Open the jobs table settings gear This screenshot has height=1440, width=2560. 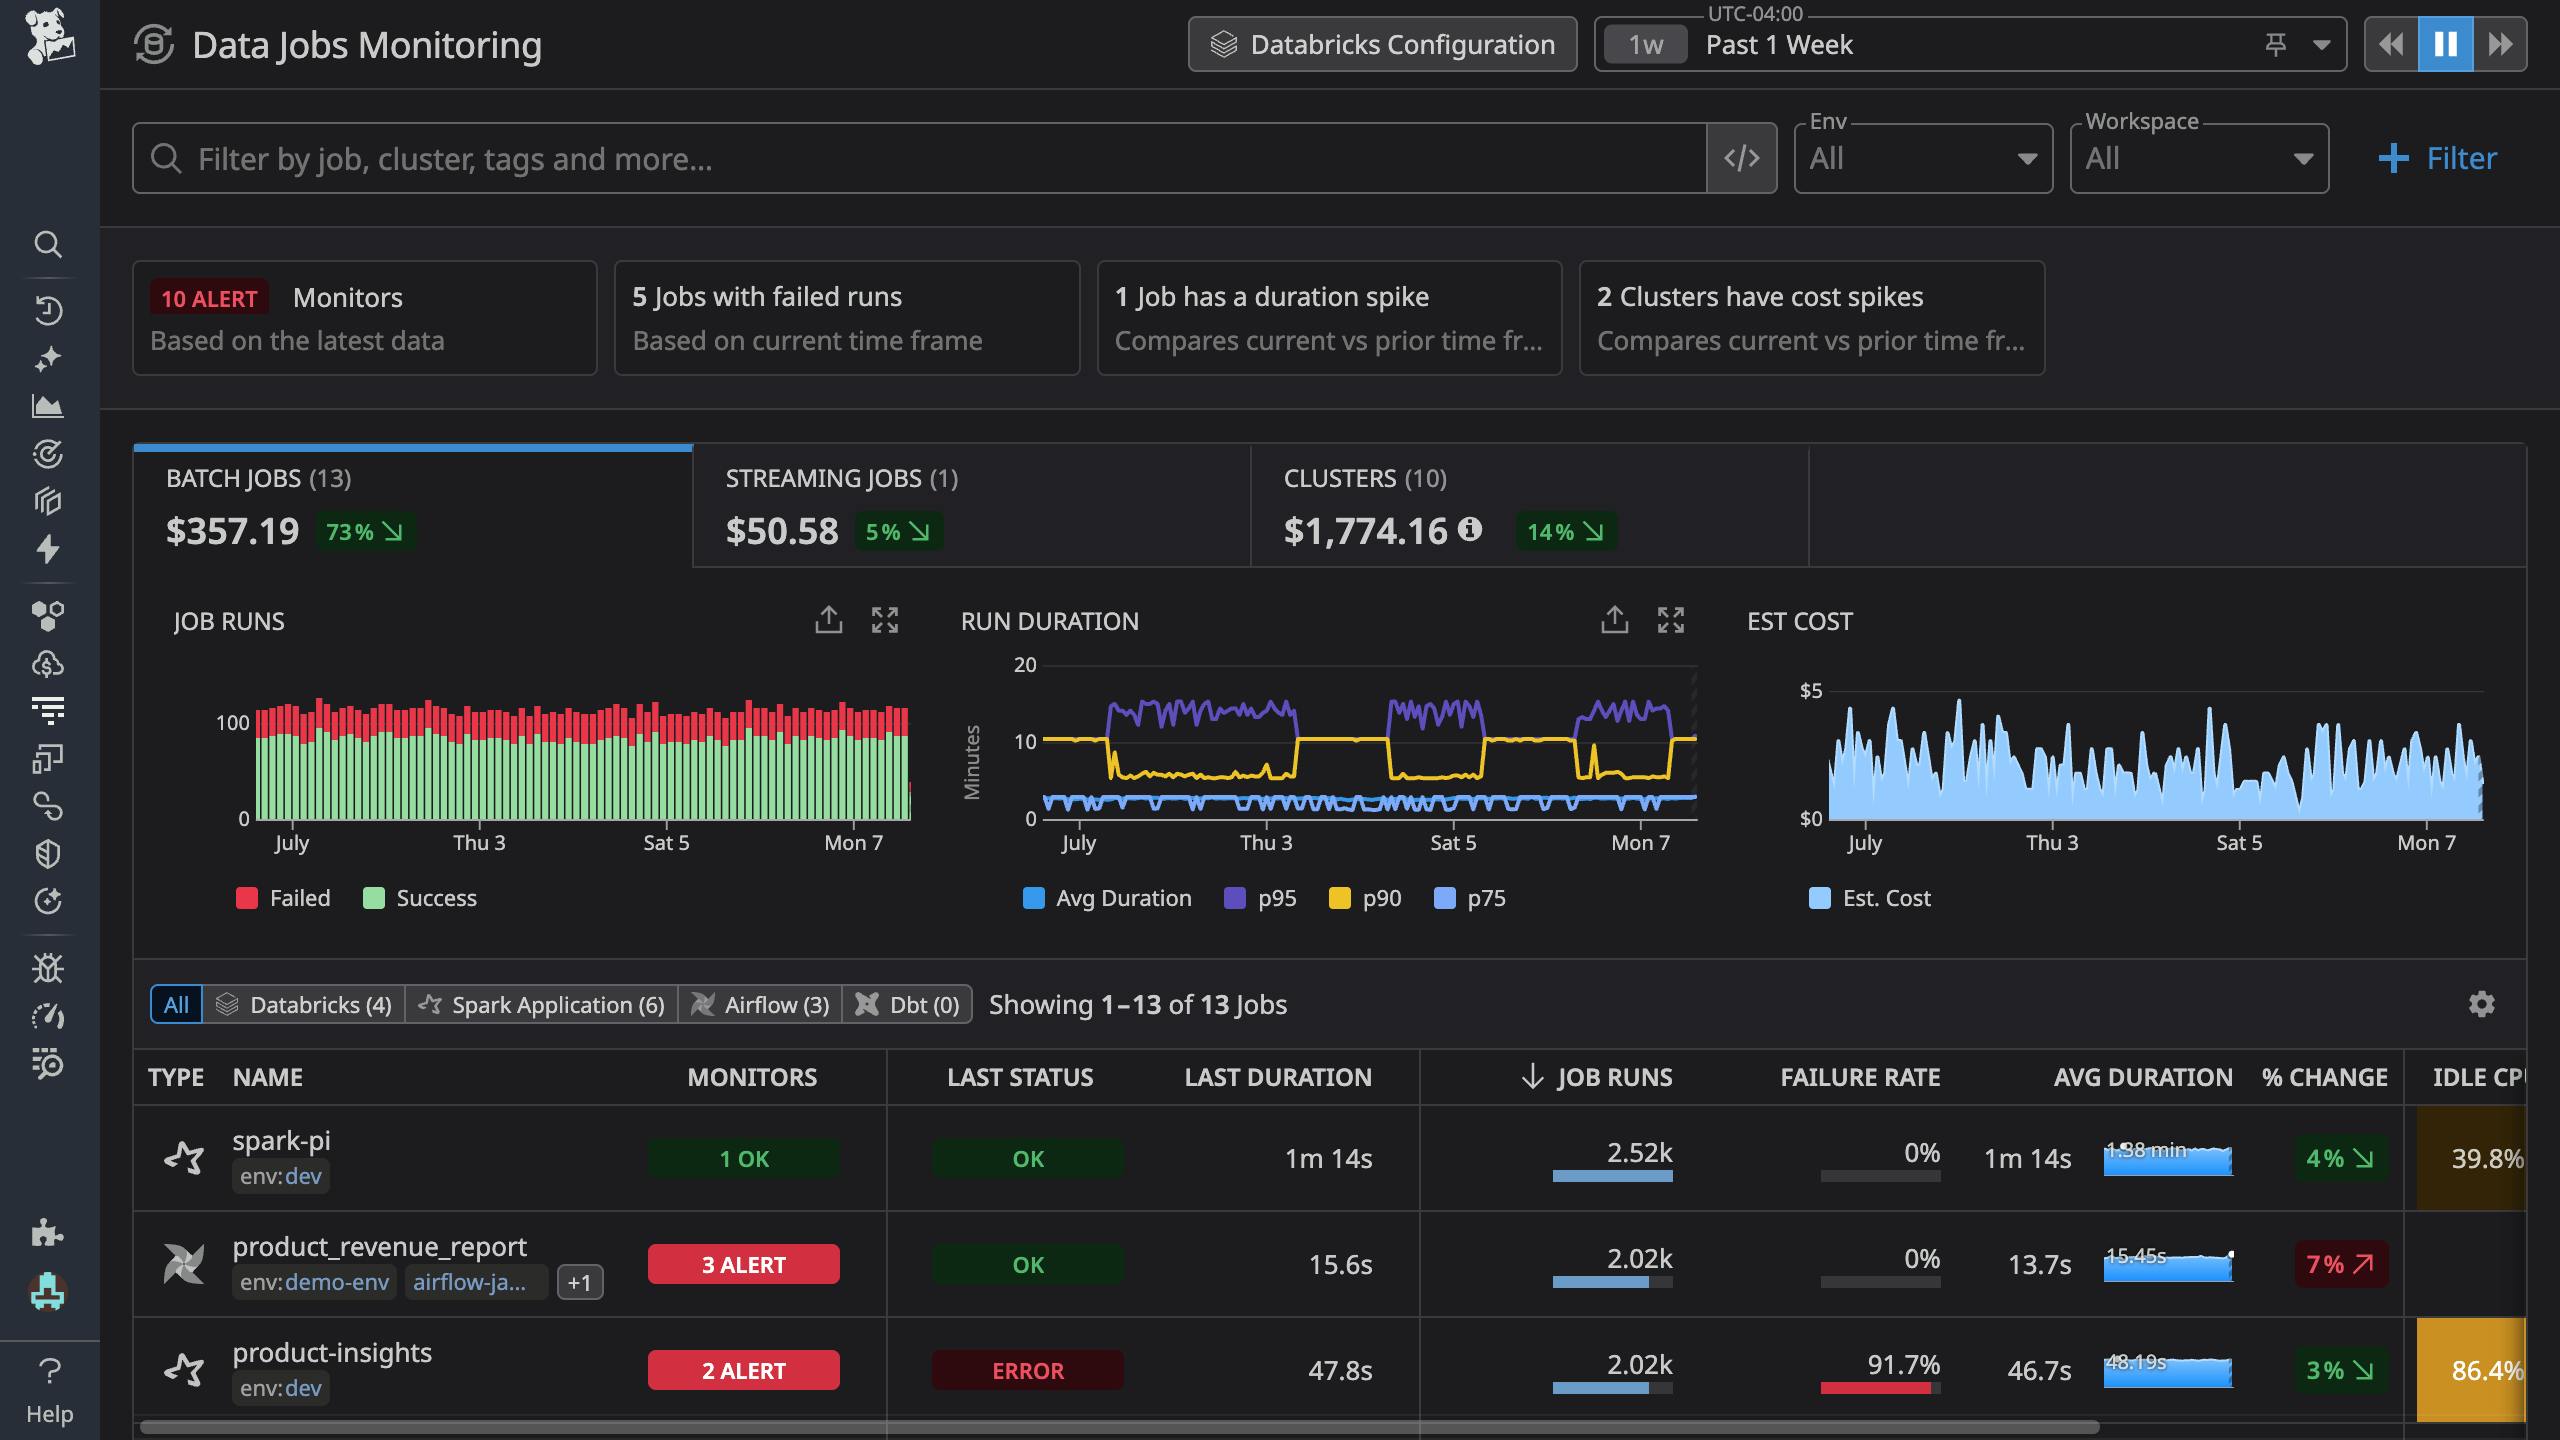point(2482,1003)
